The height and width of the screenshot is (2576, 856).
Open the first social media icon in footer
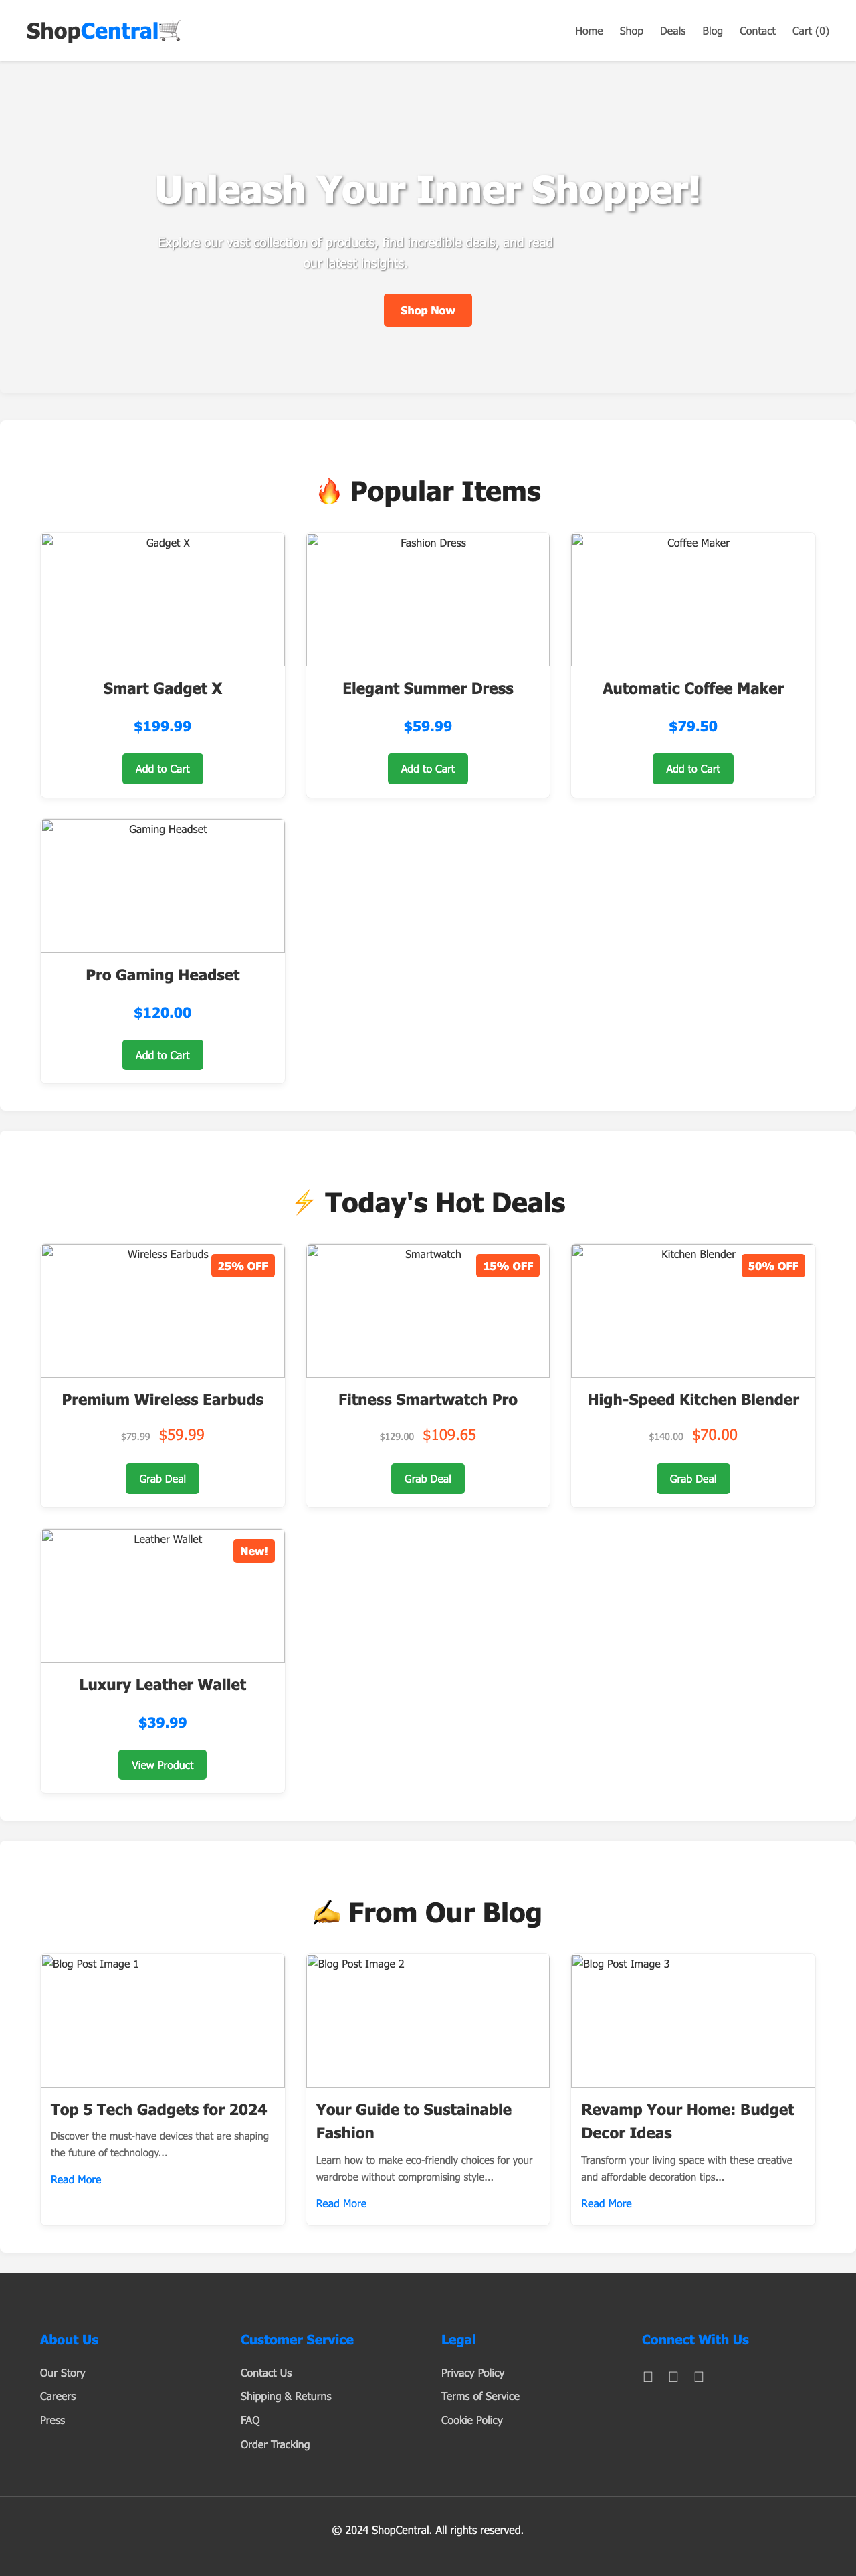coord(647,2376)
